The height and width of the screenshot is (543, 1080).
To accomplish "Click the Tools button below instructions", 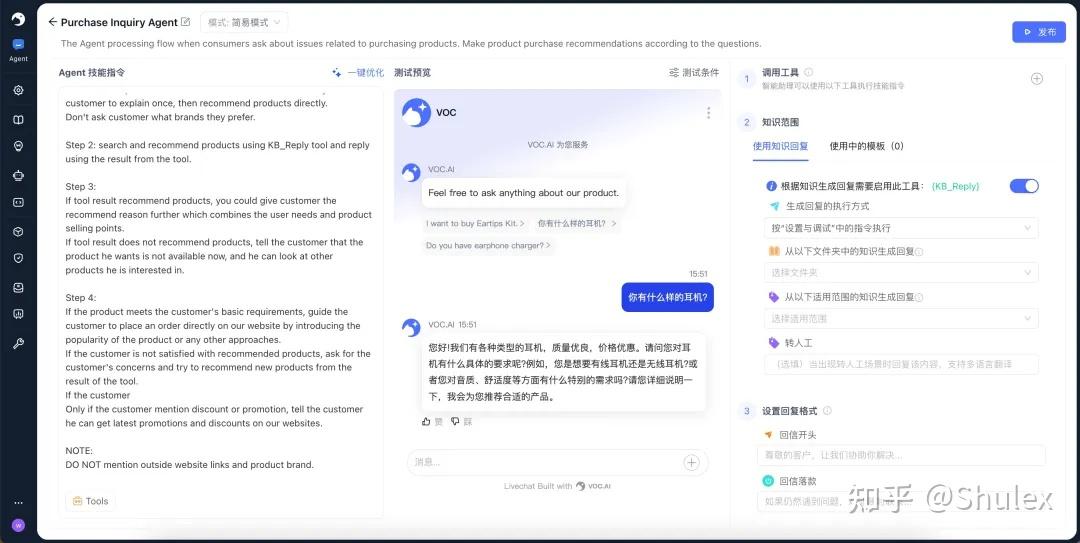I will [x=90, y=501].
